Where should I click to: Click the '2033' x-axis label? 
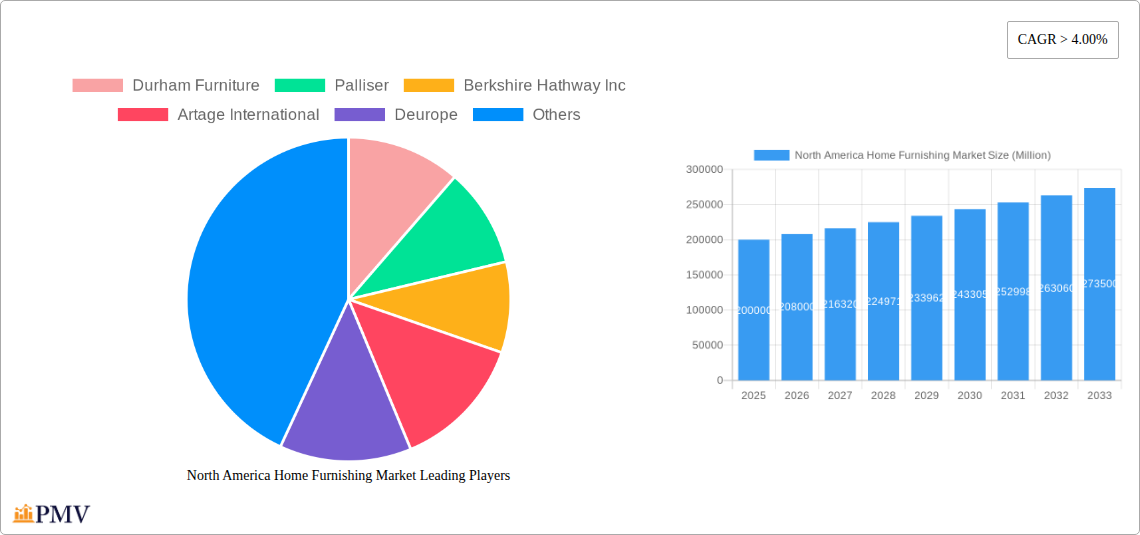1099,395
